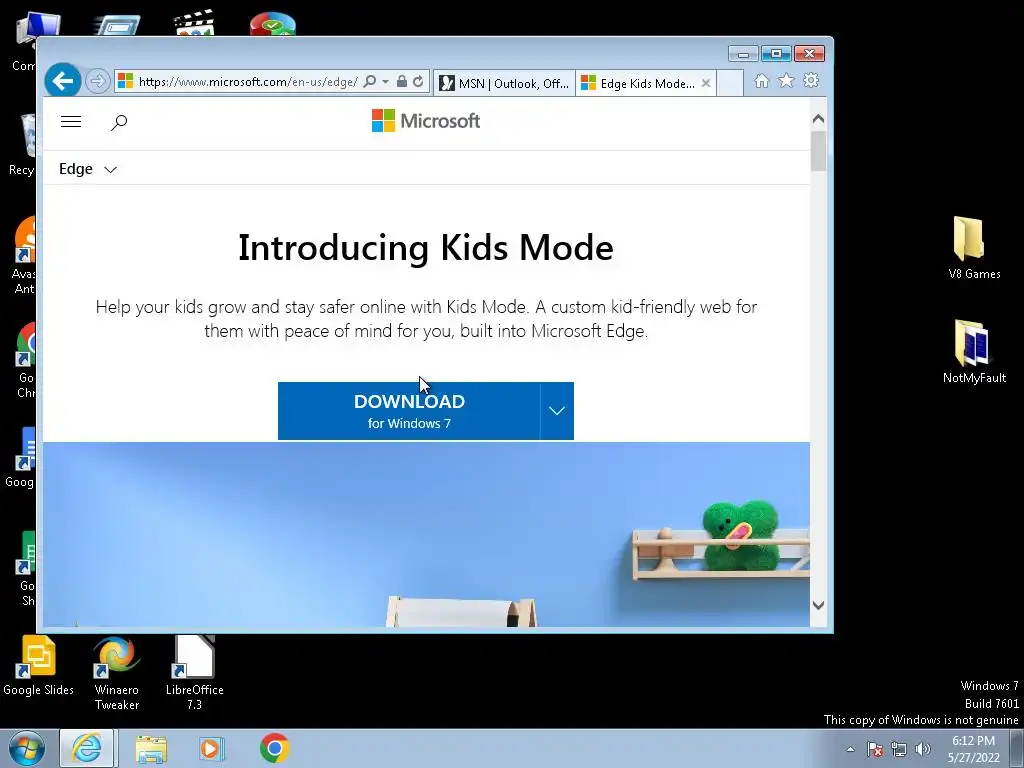
Task: Select the V8 Games folder icon
Action: pos(974,248)
